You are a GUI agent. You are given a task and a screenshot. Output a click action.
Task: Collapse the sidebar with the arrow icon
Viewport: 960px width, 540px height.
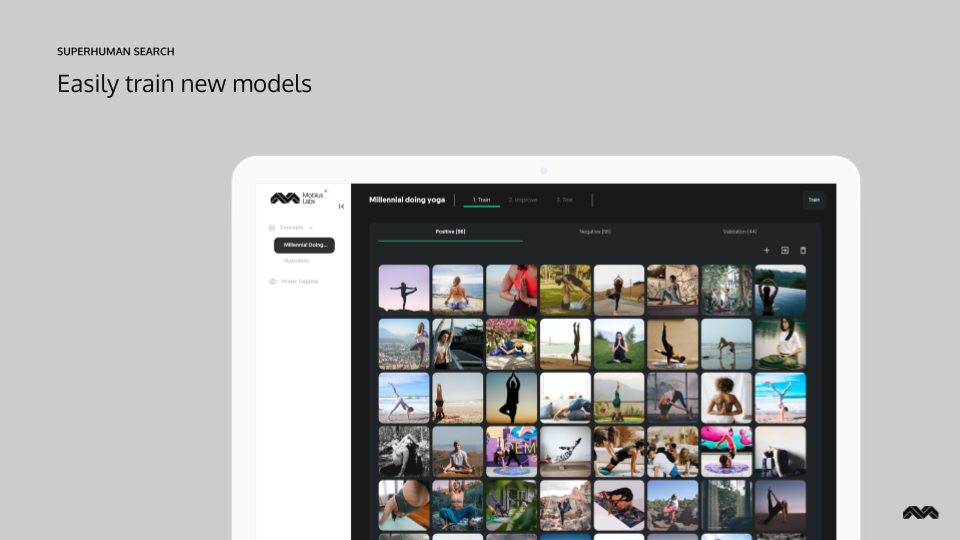[x=341, y=206]
